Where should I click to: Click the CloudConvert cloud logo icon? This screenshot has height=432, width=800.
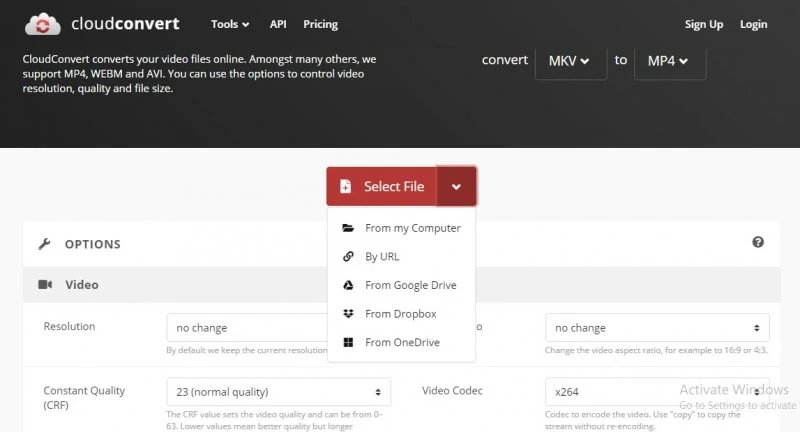[x=42, y=24]
